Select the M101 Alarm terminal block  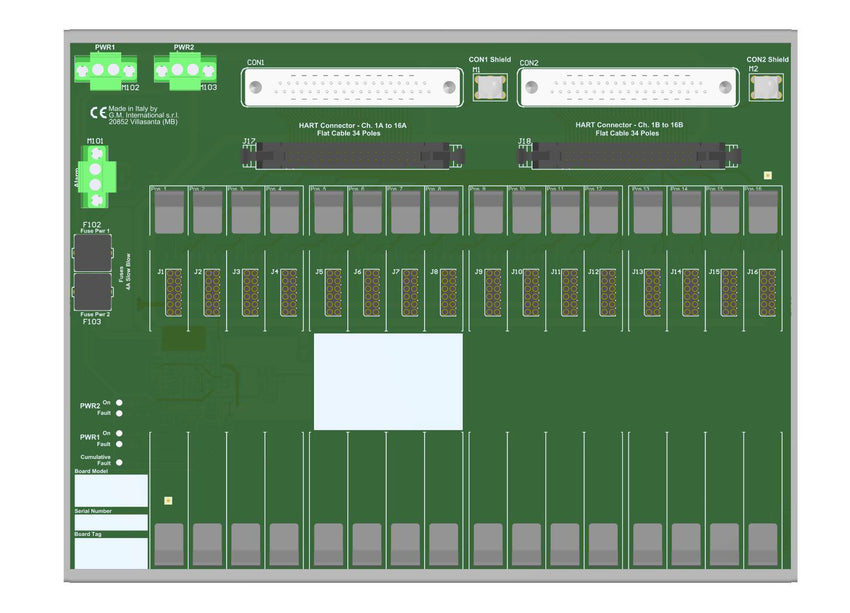coord(96,174)
